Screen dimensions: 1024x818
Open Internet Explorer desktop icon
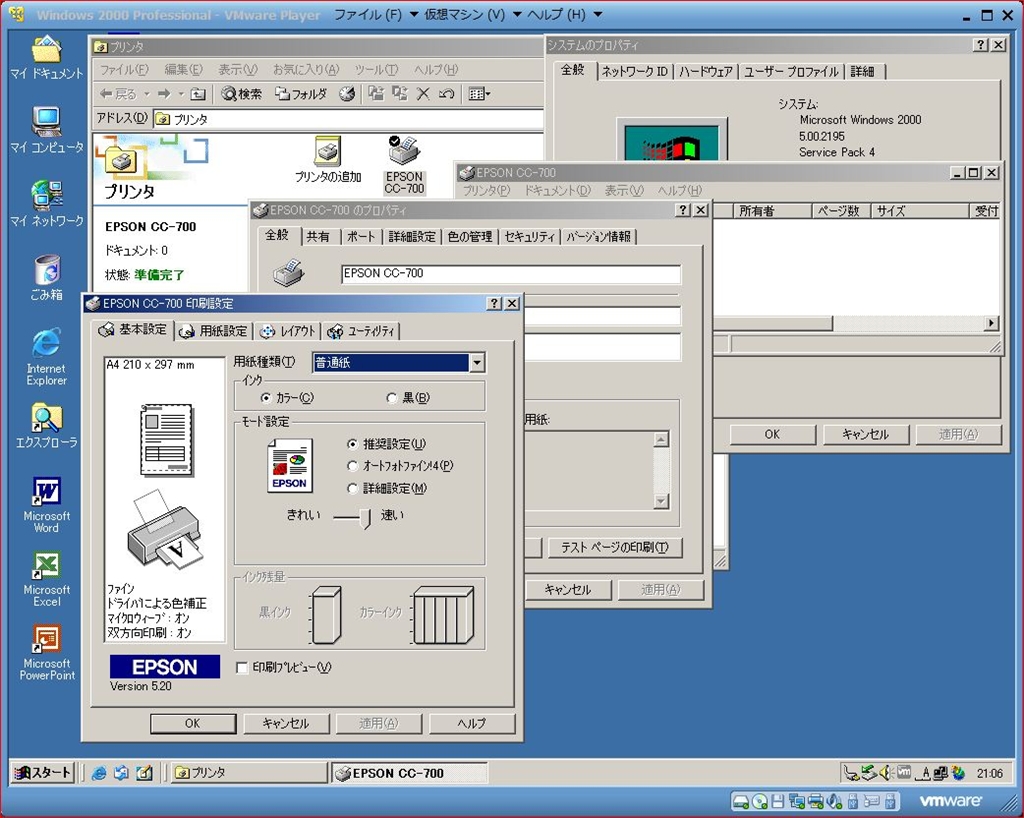click(x=46, y=345)
